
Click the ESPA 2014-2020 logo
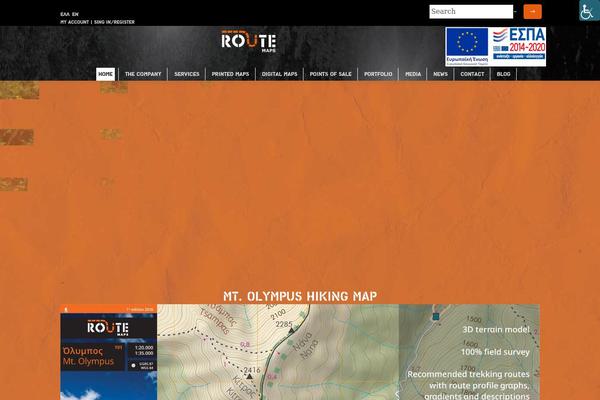(x=518, y=46)
